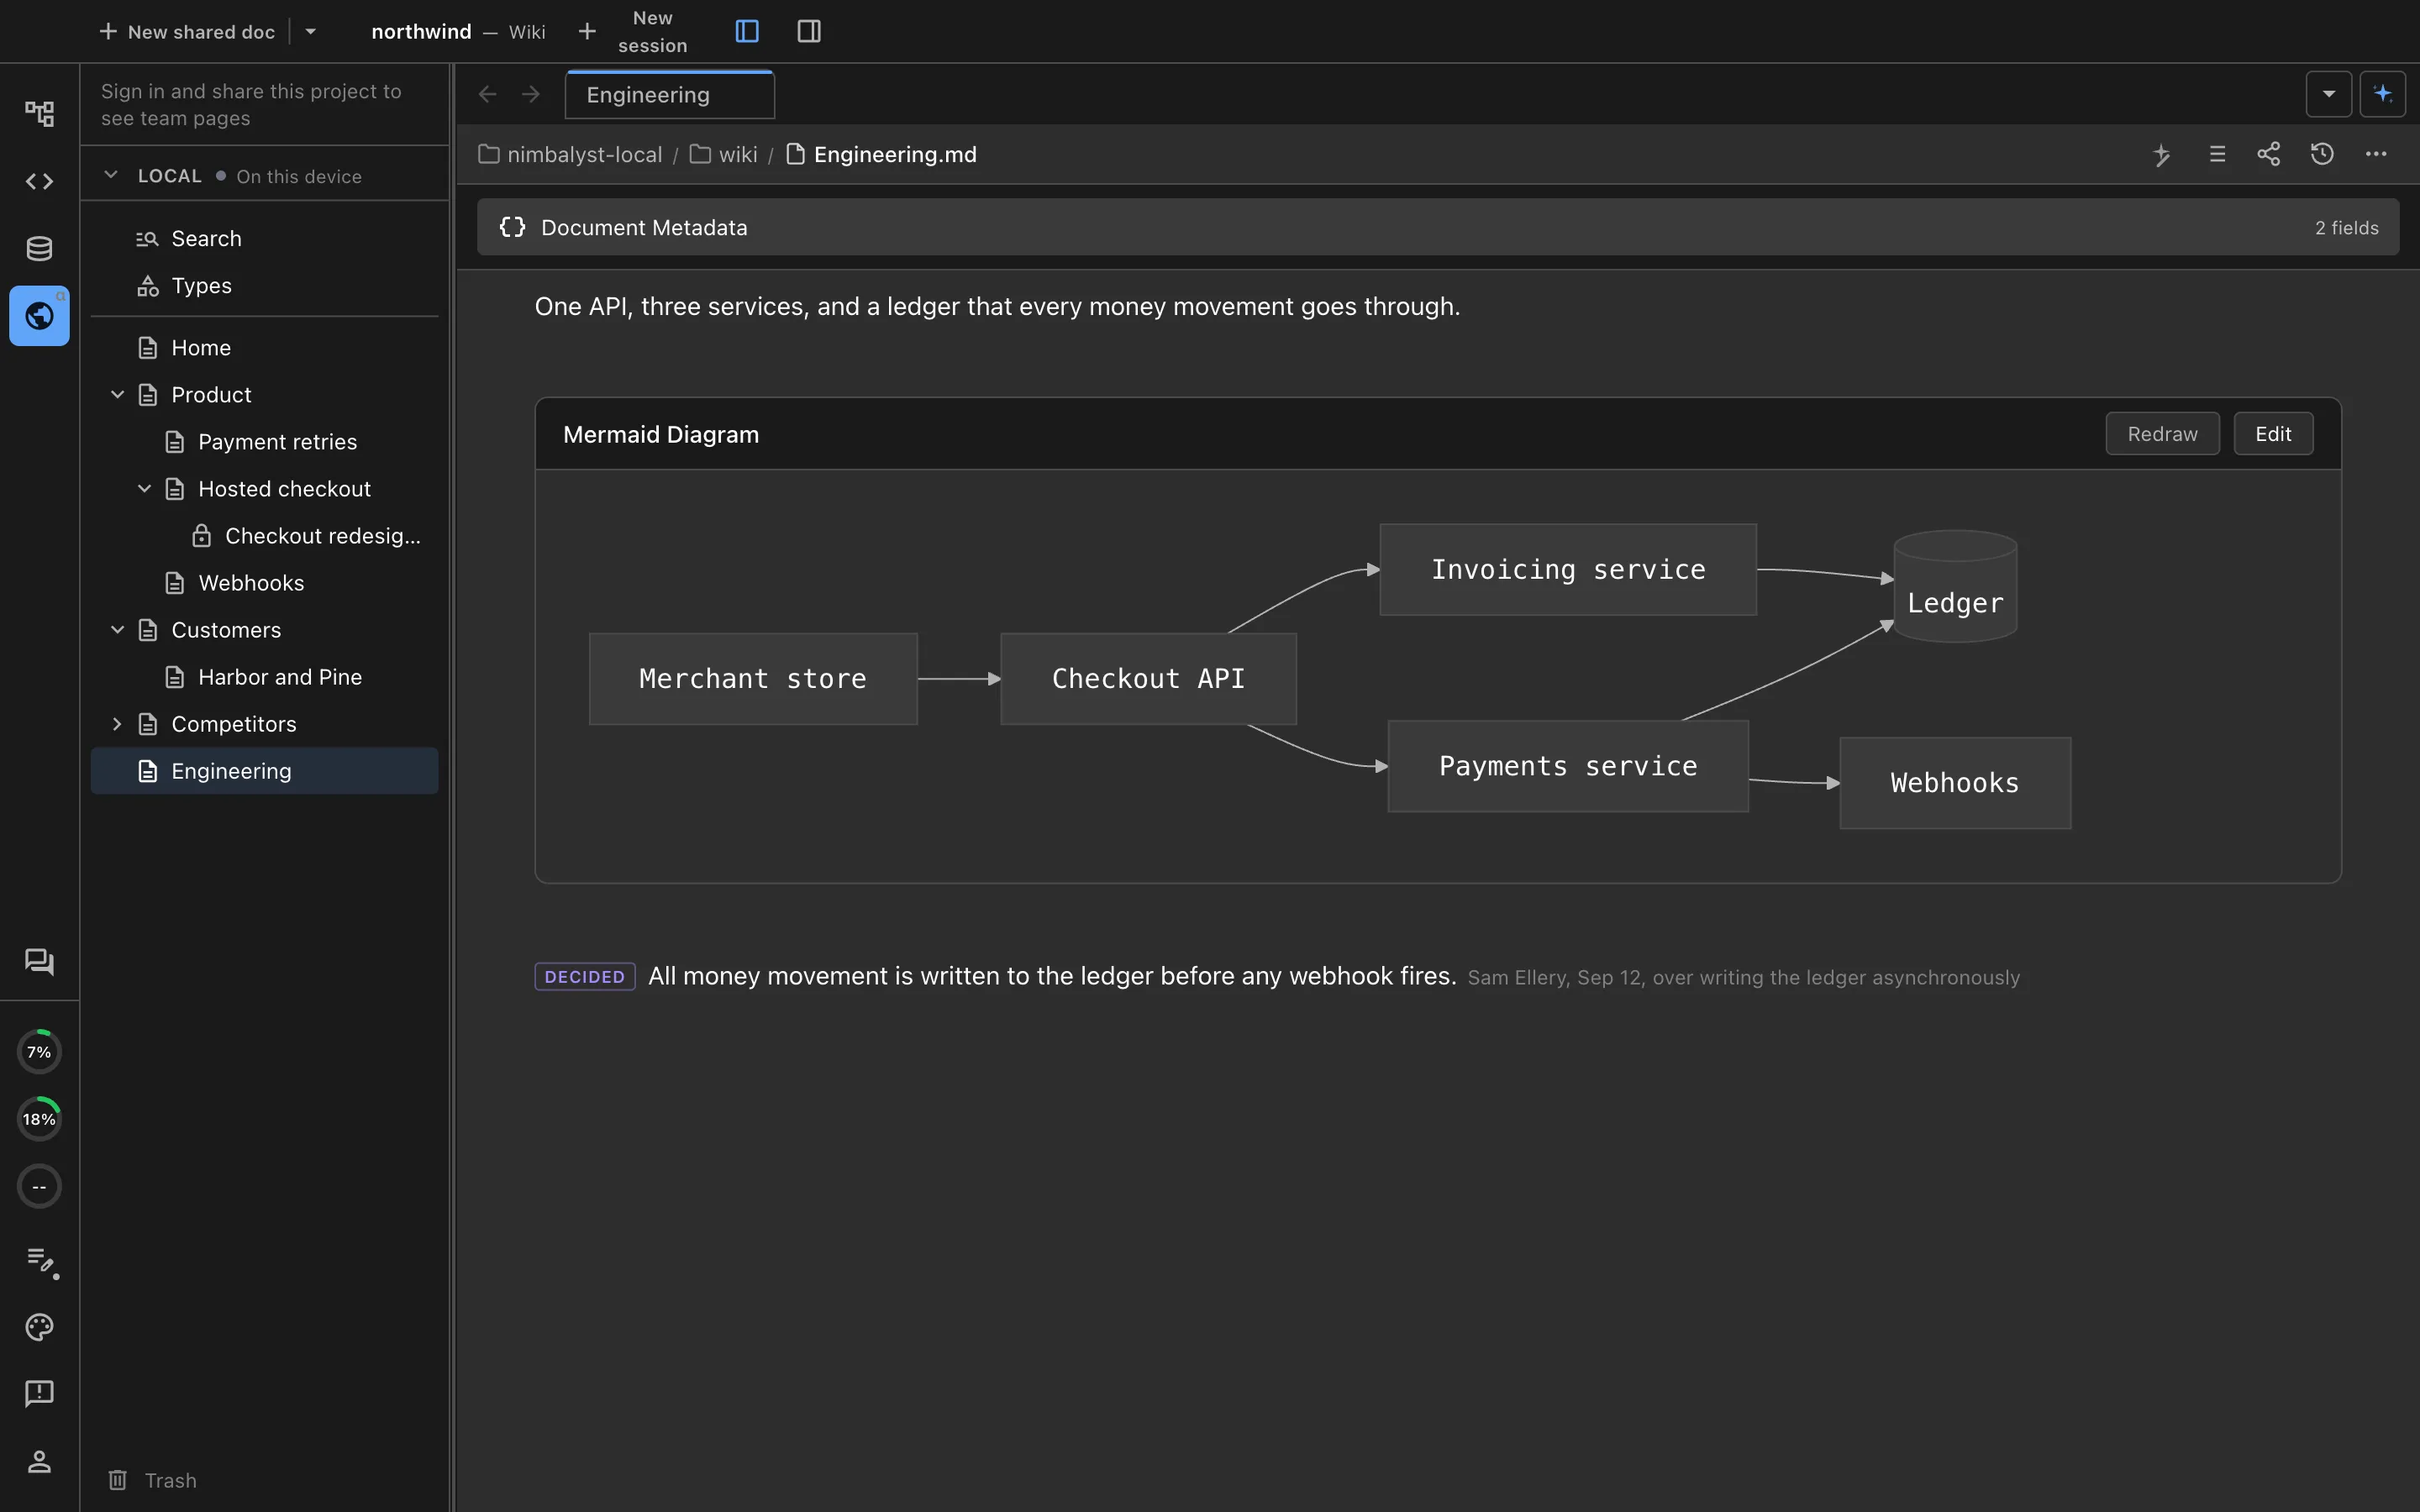Expand the Competitors tree node
The image size is (2420, 1512).
pyautogui.click(x=117, y=724)
